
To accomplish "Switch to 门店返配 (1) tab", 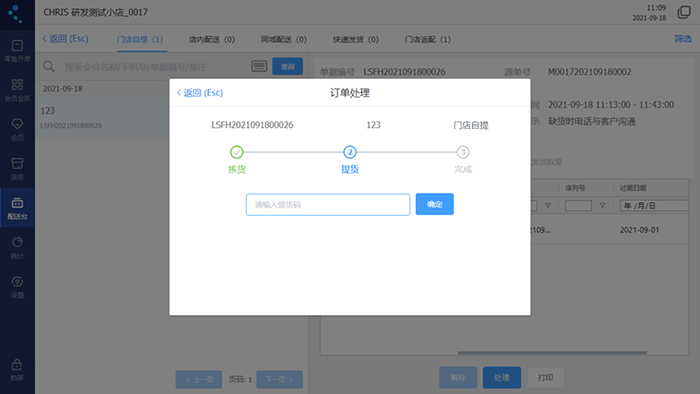I will pos(428,39).
